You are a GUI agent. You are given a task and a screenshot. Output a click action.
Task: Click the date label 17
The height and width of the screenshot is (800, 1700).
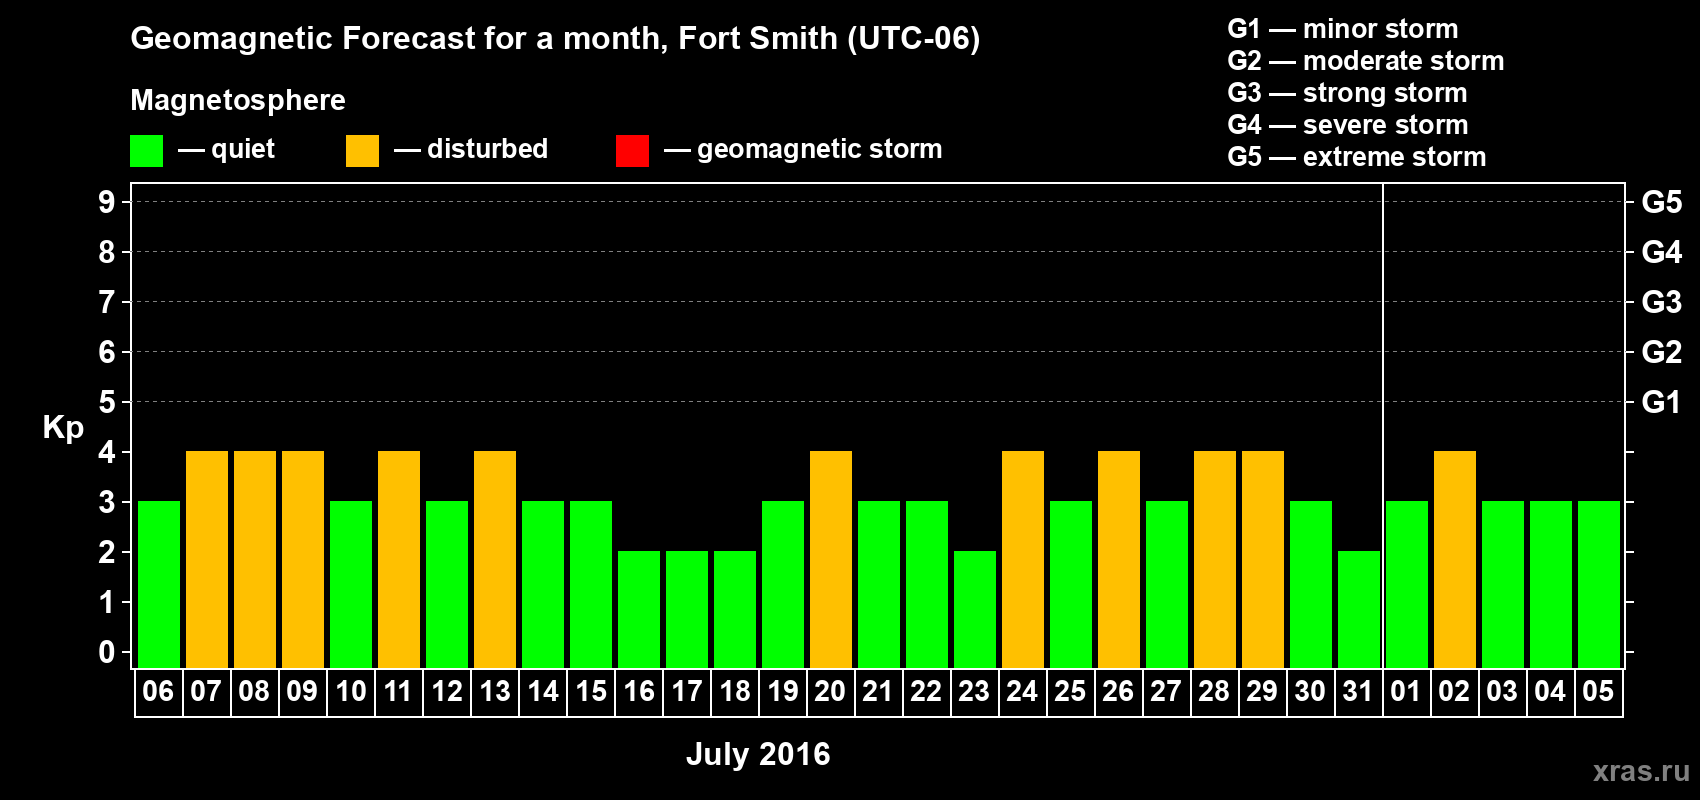click(x=687, y=691)
